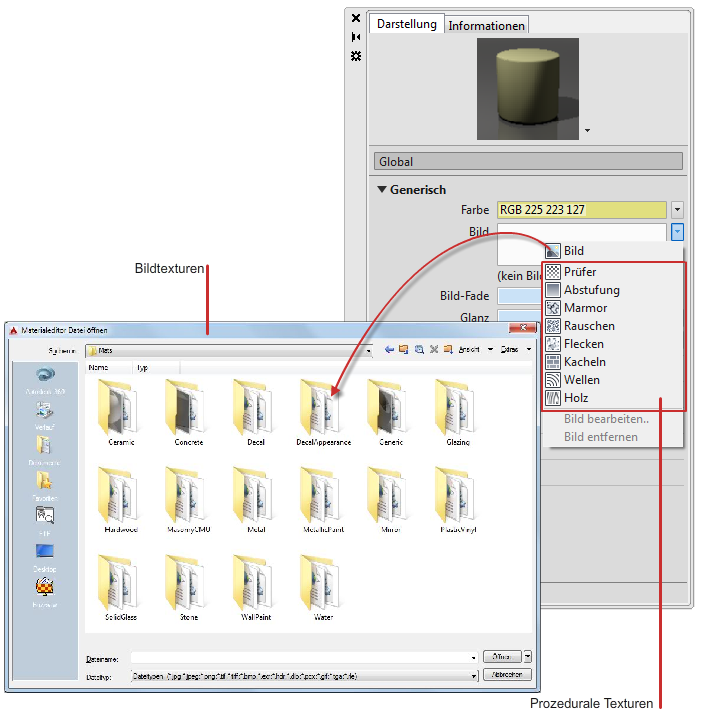
Task: Open preview options arrow beside thumbnail
Action: 587,131
